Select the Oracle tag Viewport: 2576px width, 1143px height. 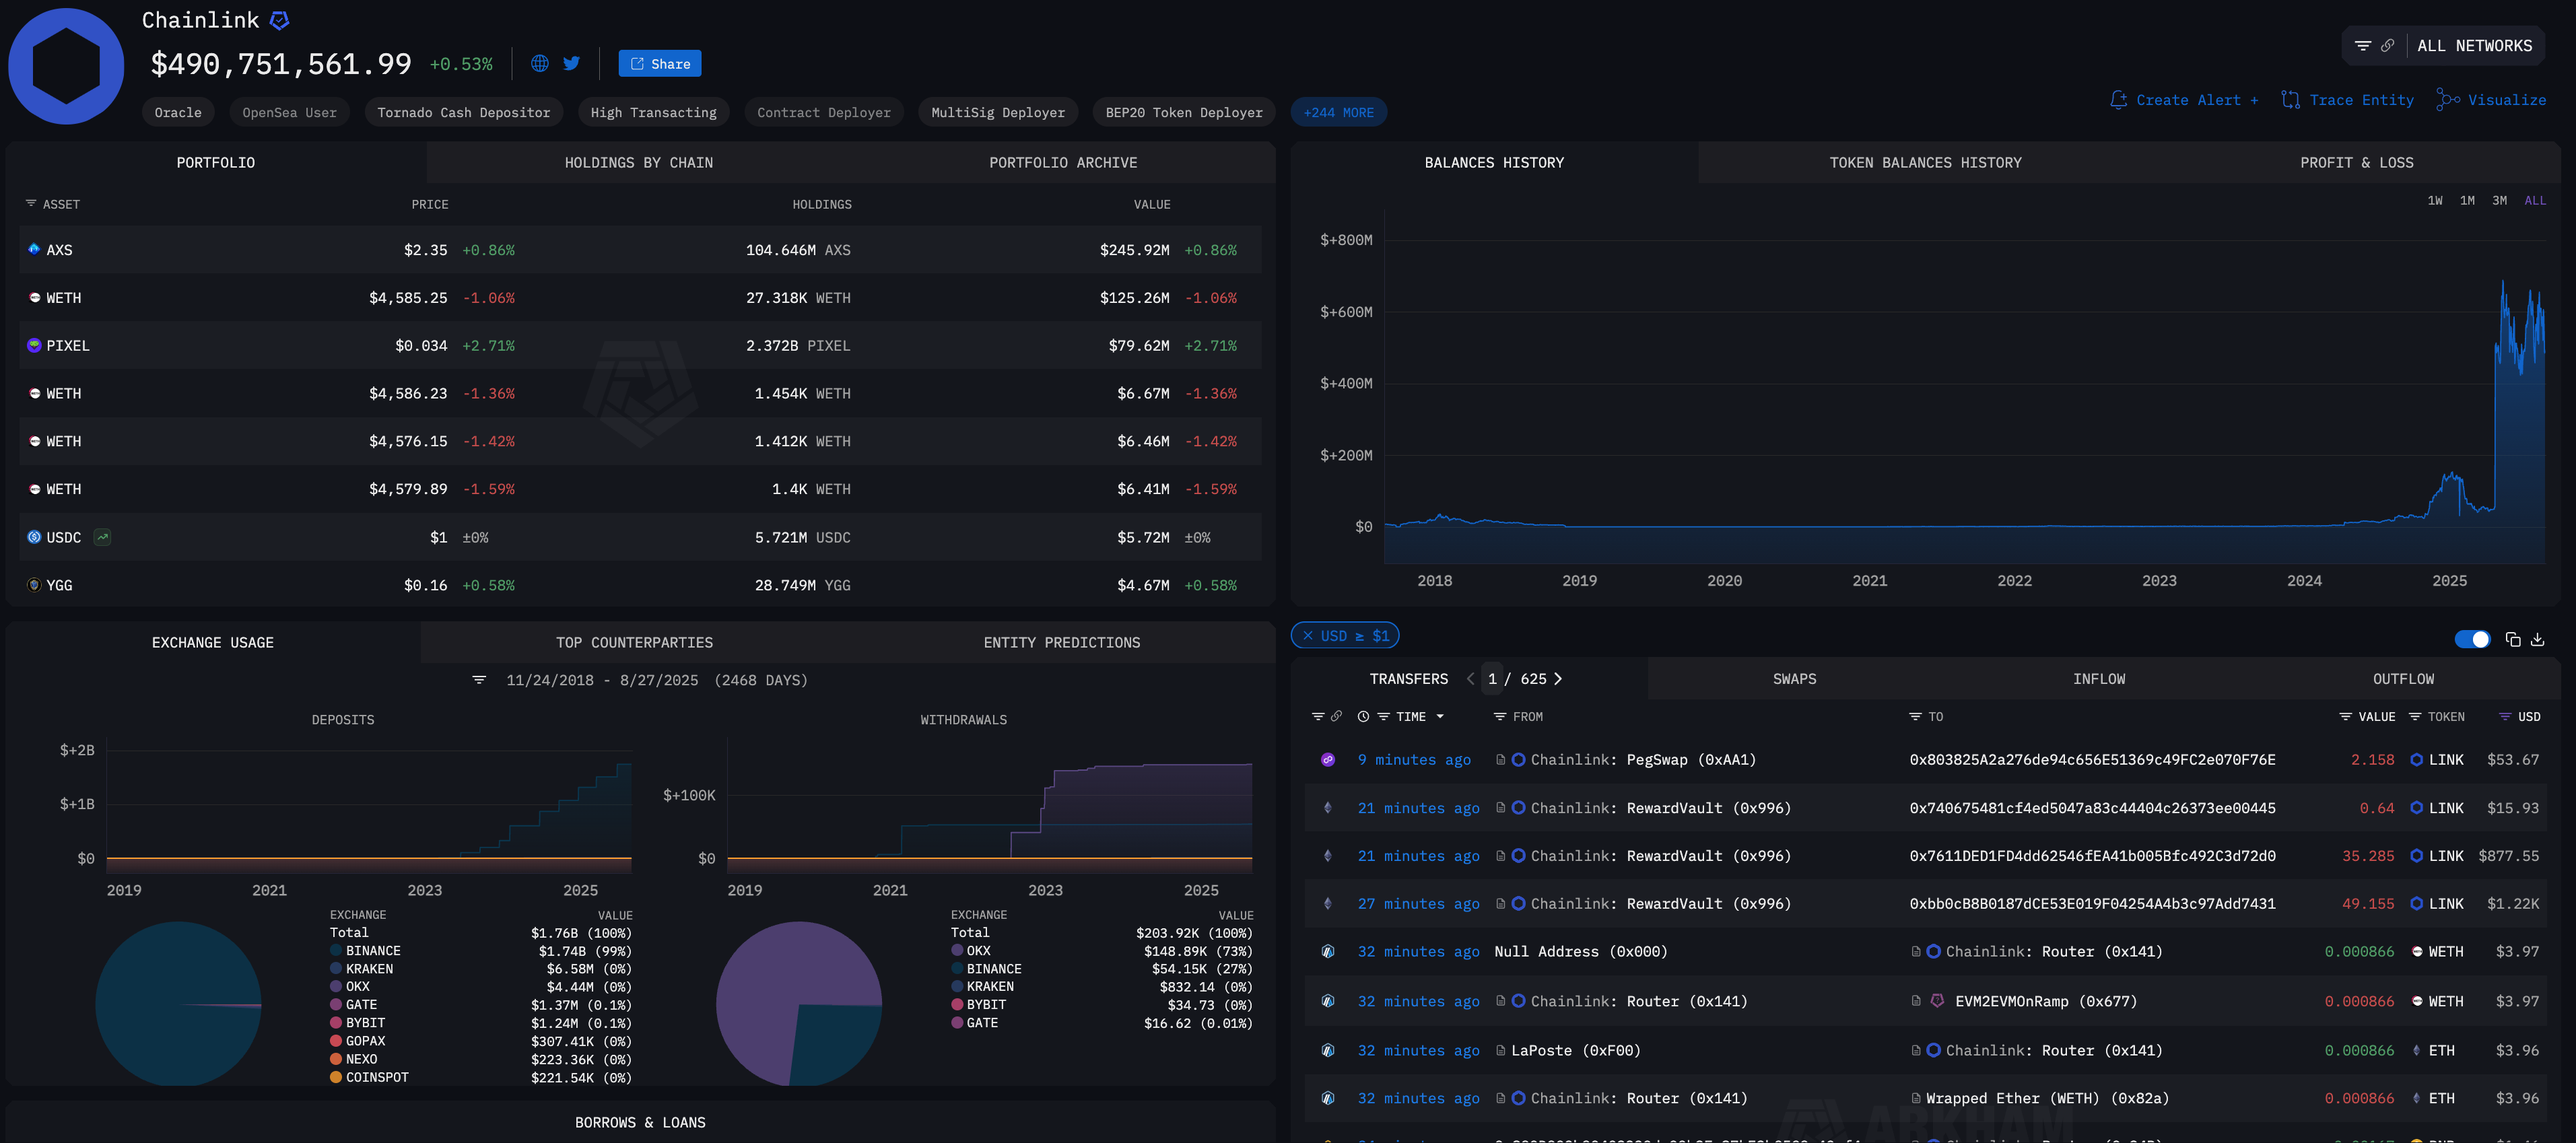click(178, 112)
